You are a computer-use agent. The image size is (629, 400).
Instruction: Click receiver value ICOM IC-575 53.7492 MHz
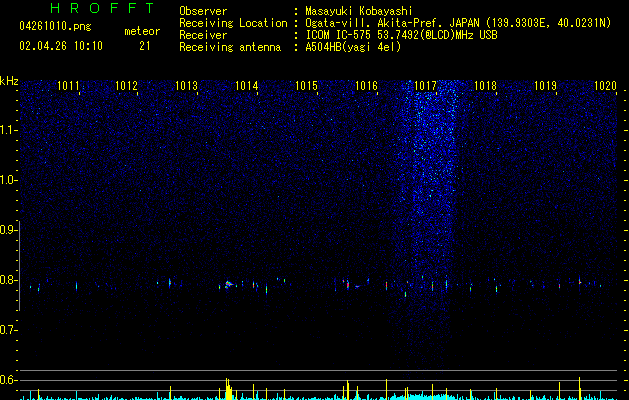click(x=401, y=35)
